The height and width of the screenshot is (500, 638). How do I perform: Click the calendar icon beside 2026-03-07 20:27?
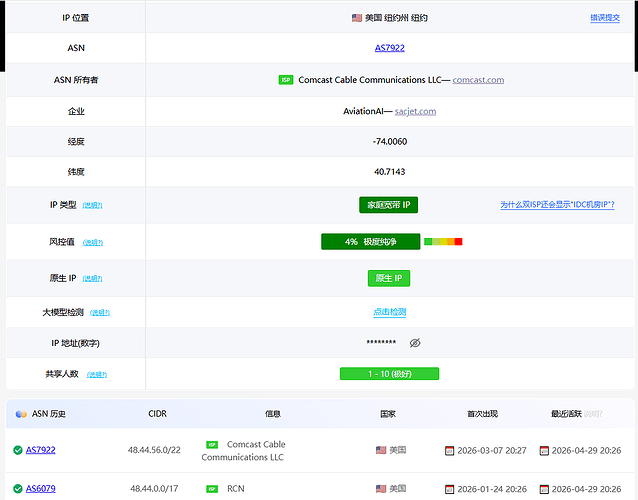[x=450, y=451]
